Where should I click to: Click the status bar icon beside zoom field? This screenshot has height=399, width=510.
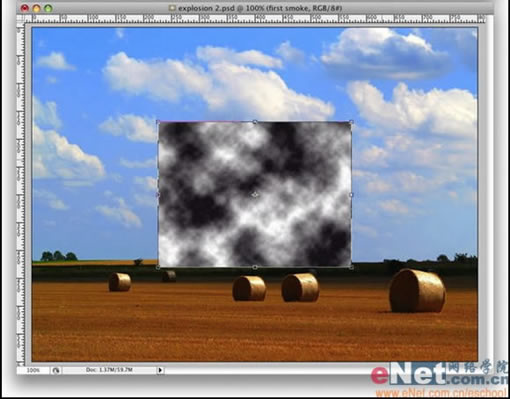click(x=56, y=370)
